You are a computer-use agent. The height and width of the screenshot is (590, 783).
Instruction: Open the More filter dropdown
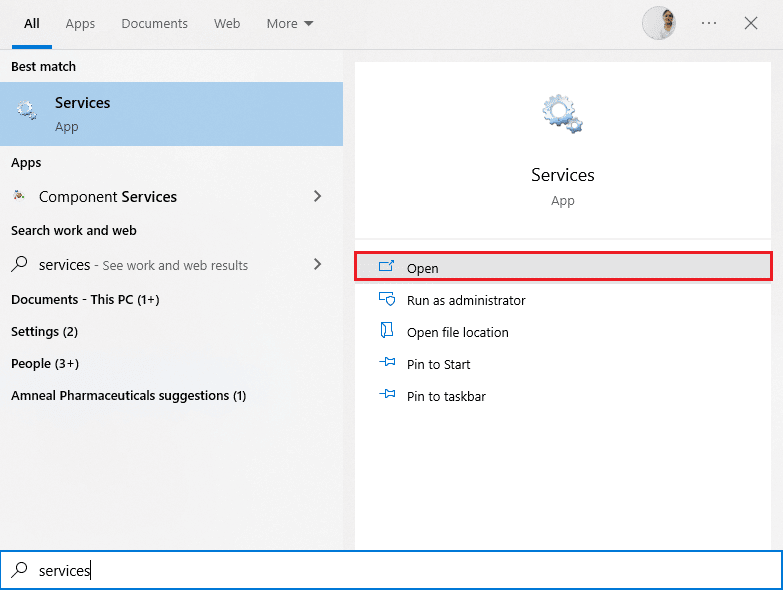tap(290, 23)
